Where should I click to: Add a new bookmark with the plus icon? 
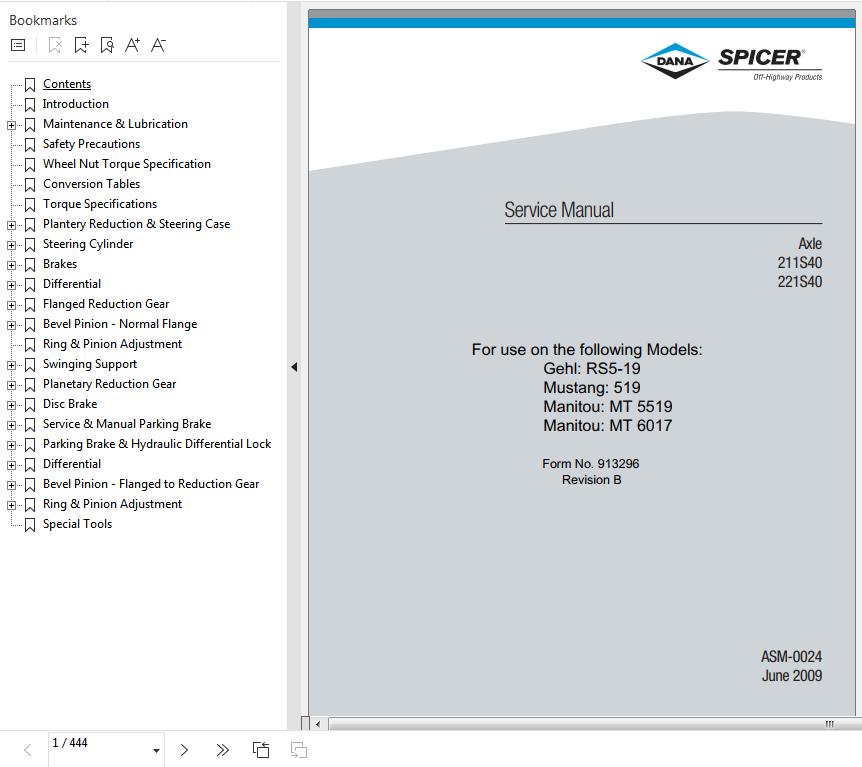81,45
